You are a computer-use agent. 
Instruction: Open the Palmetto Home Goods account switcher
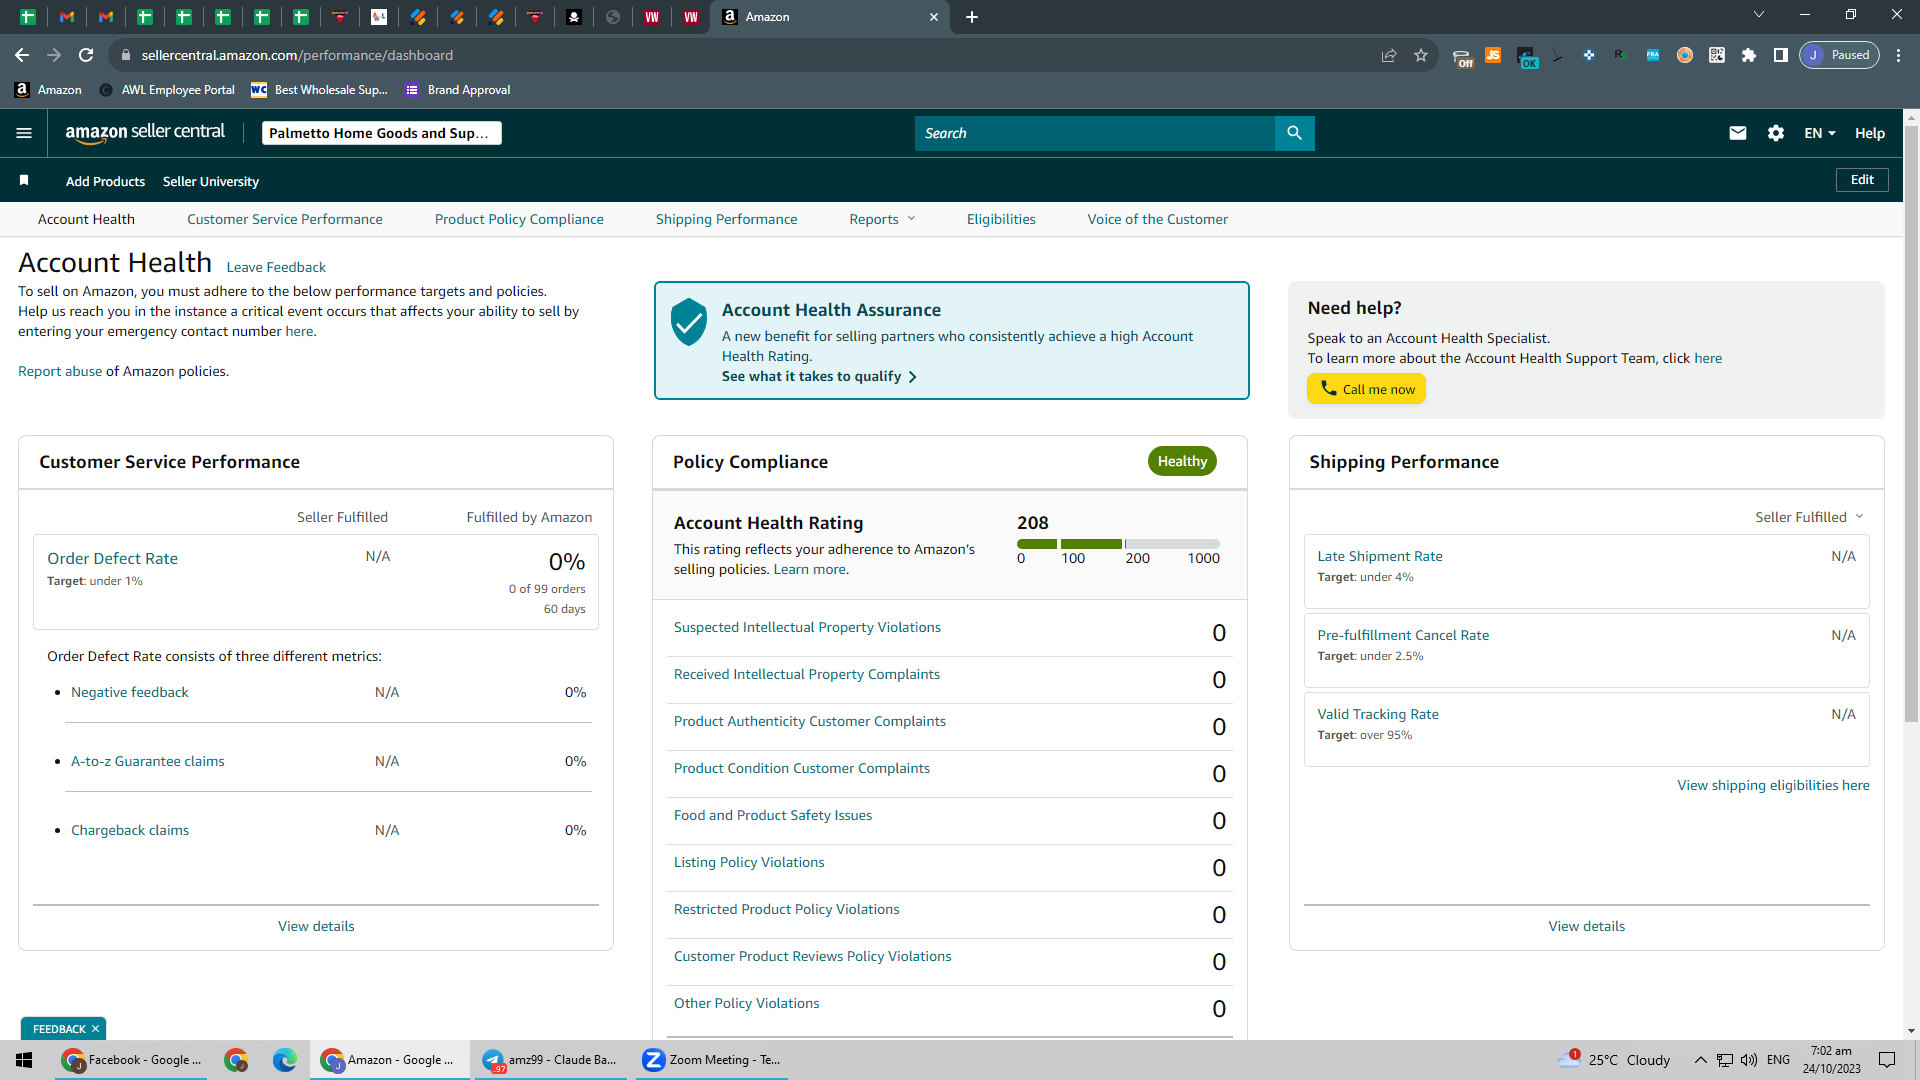[381, 133]
